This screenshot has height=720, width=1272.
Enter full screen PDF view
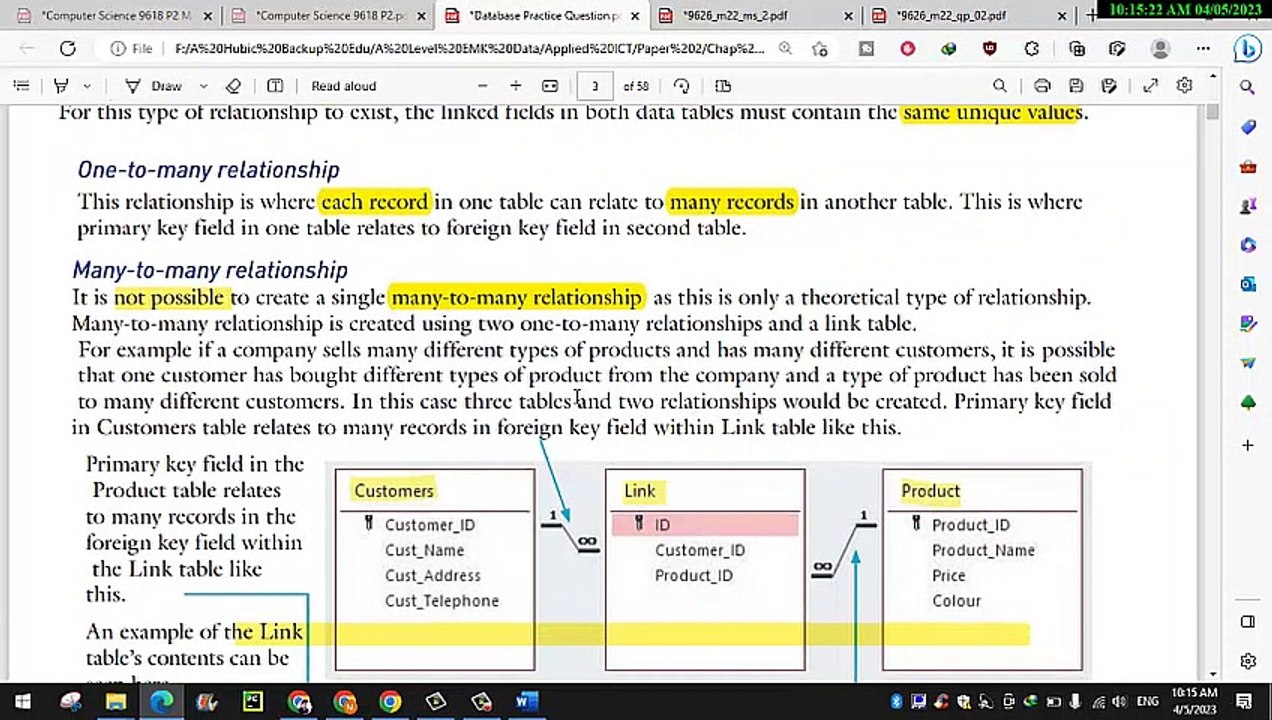point(1150,86)
